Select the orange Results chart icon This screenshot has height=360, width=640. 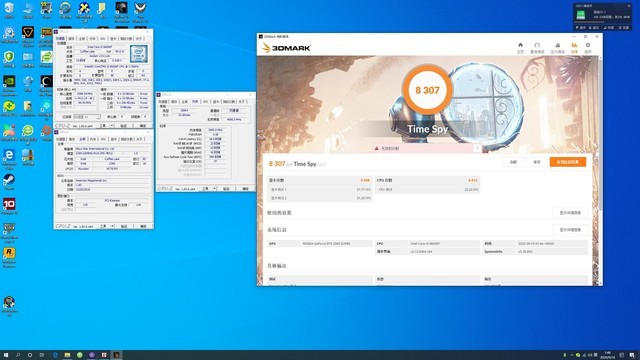click(574, 48)
